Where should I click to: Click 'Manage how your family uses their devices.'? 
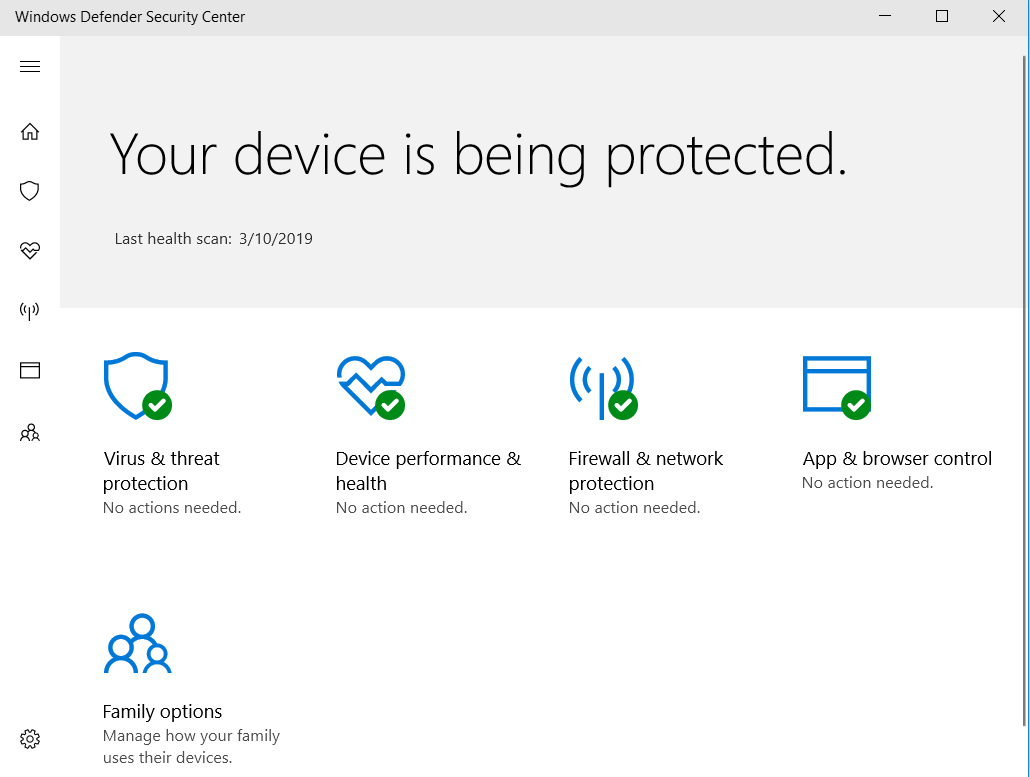[191, 747]
